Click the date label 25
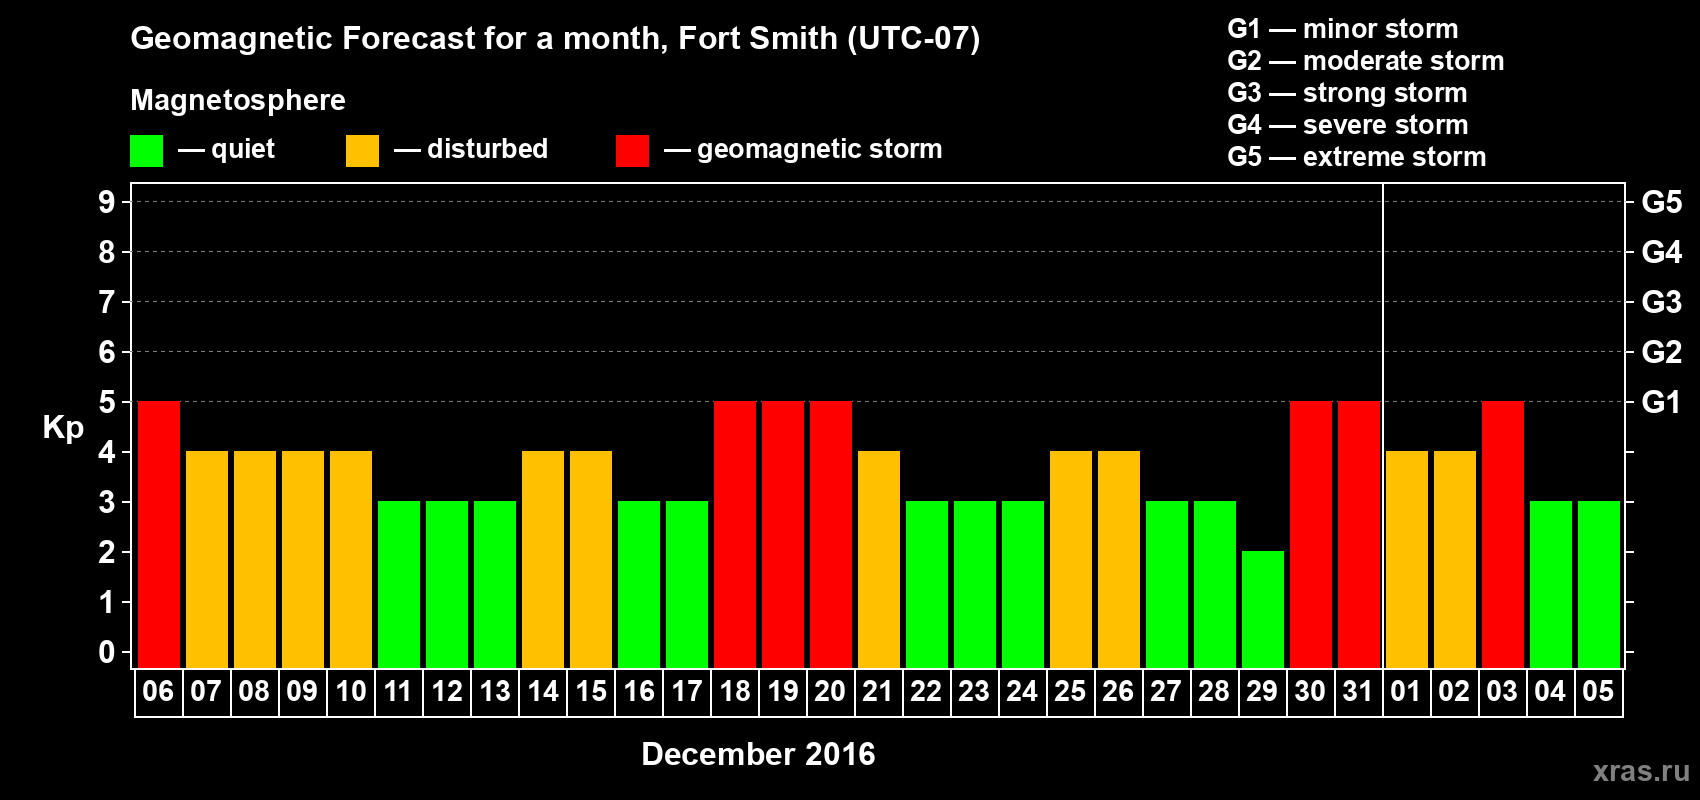 click(1070, 691)
